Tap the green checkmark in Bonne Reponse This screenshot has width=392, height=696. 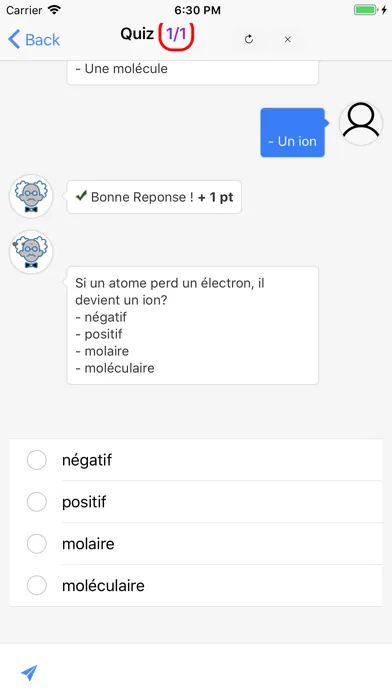(x=81, y=196)
